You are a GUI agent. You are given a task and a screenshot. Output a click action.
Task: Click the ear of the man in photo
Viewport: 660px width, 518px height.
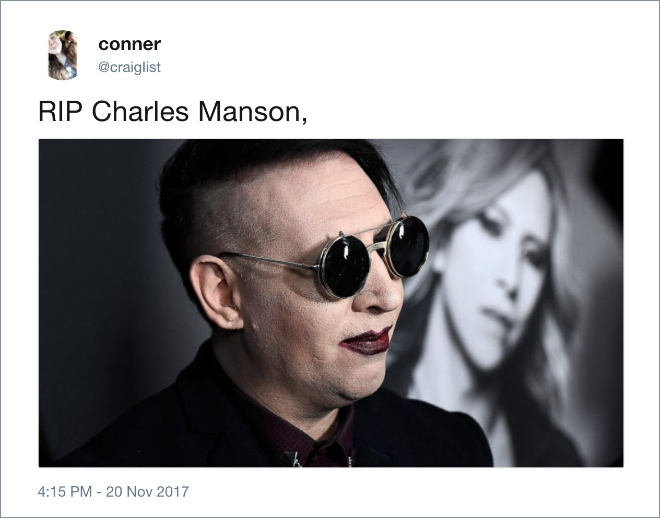[x=217, y=292]
